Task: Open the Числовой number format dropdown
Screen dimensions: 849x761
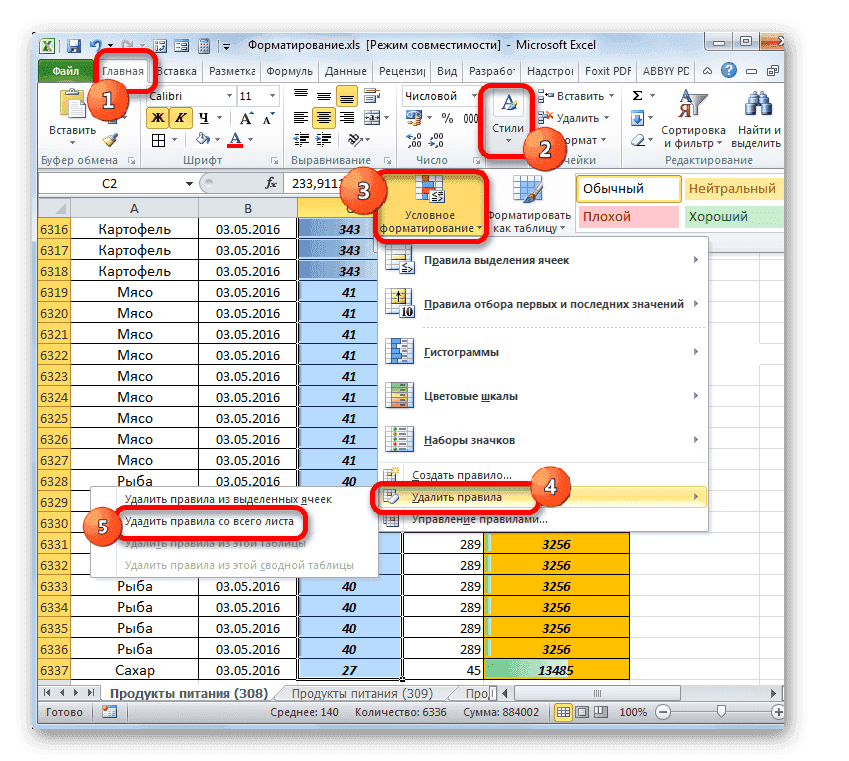Action: click(440, 95)
